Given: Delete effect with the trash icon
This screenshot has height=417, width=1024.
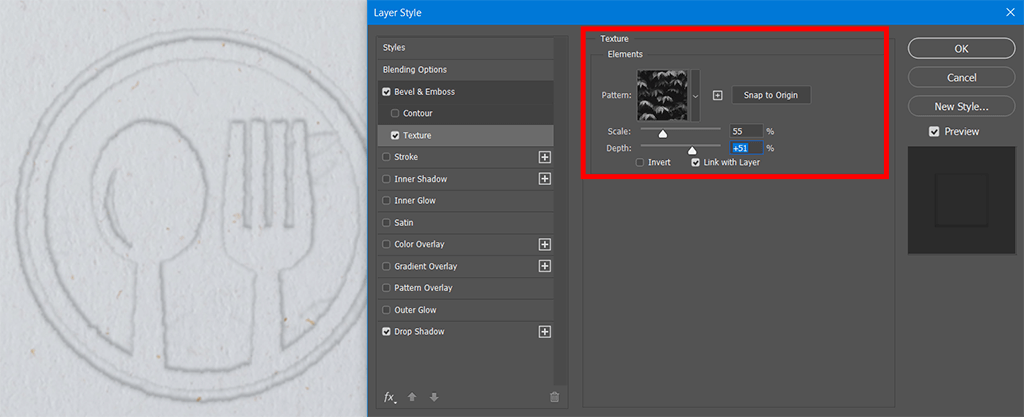Looking at the screenshot, I should tap(554, 397).
